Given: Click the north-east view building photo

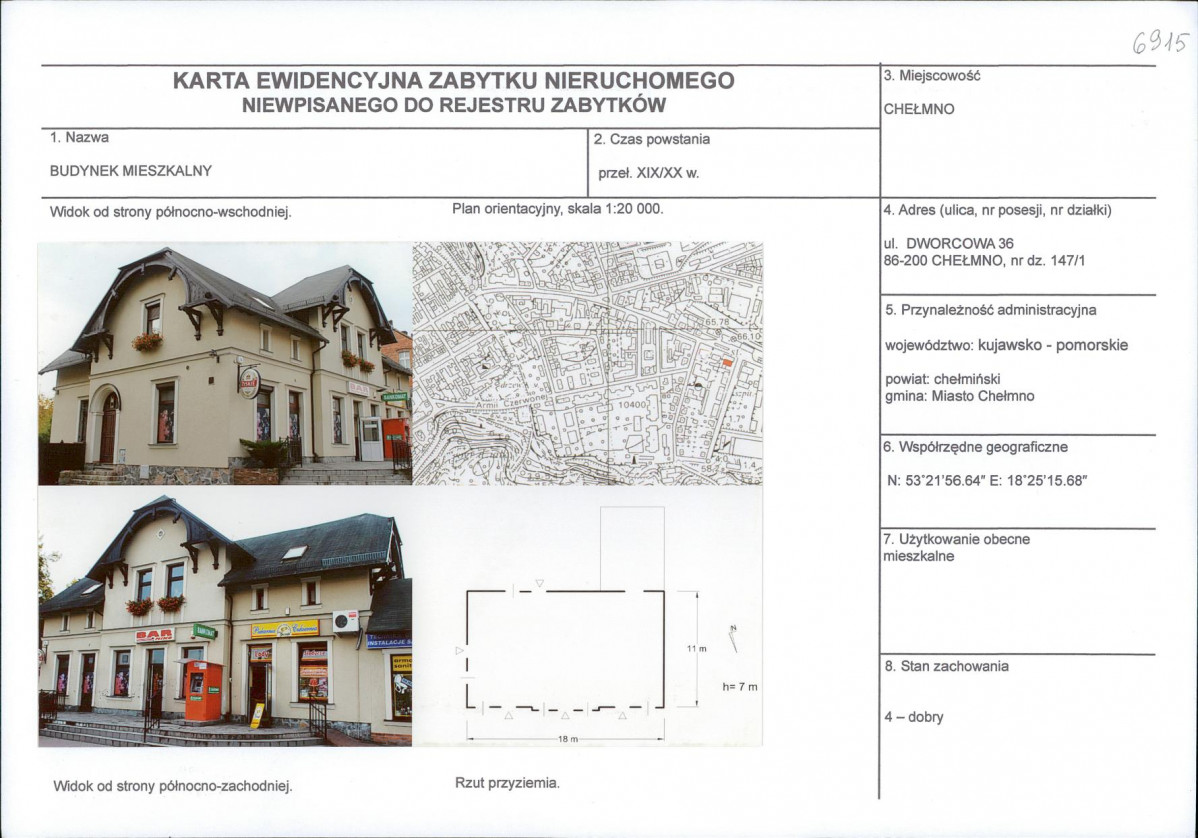Looking at the screenshot, I should coord(225,364).
